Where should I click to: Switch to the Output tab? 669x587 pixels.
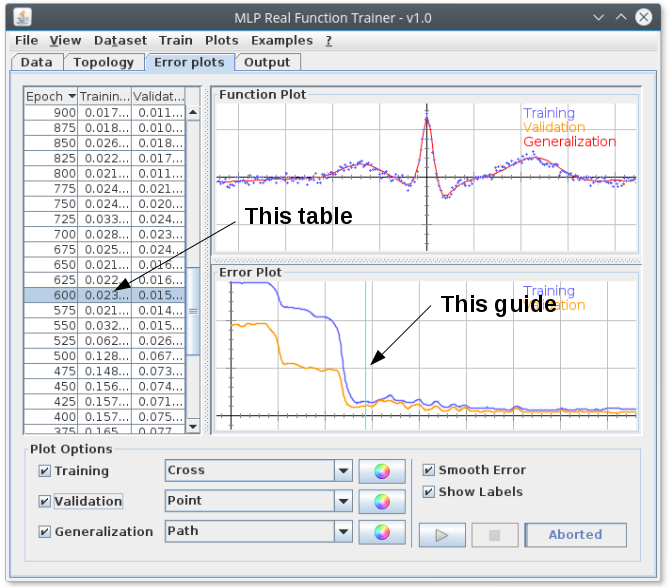267,62
